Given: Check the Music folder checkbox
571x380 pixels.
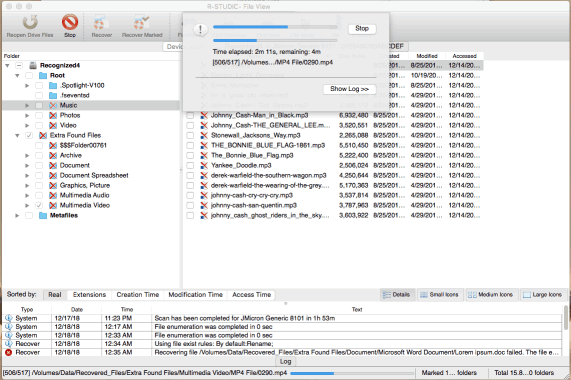Looking at the screenshot, I should pyautogui.click(x=39, y=105).
